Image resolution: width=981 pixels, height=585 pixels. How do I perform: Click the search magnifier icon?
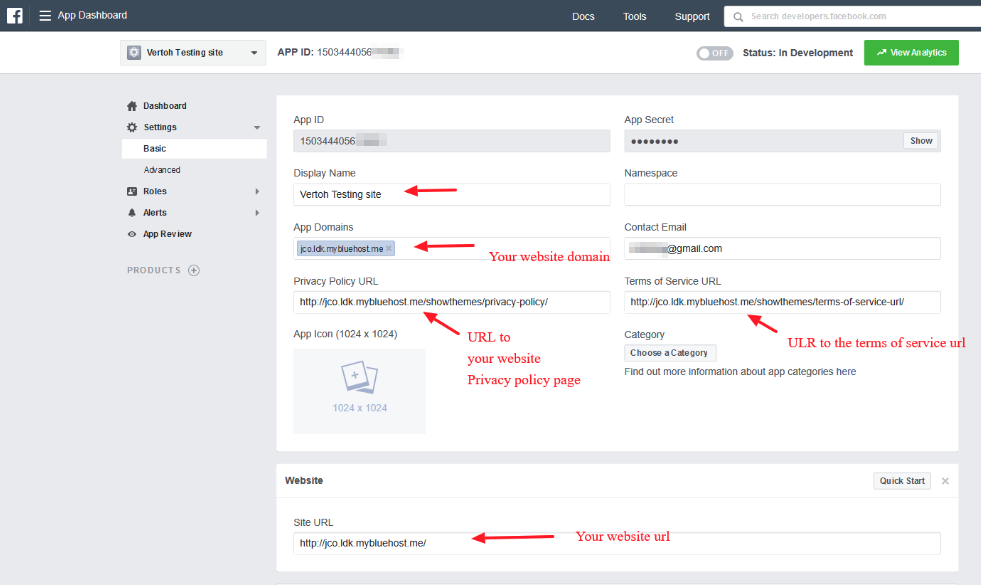pyautogui.click(x=738, y=17)
